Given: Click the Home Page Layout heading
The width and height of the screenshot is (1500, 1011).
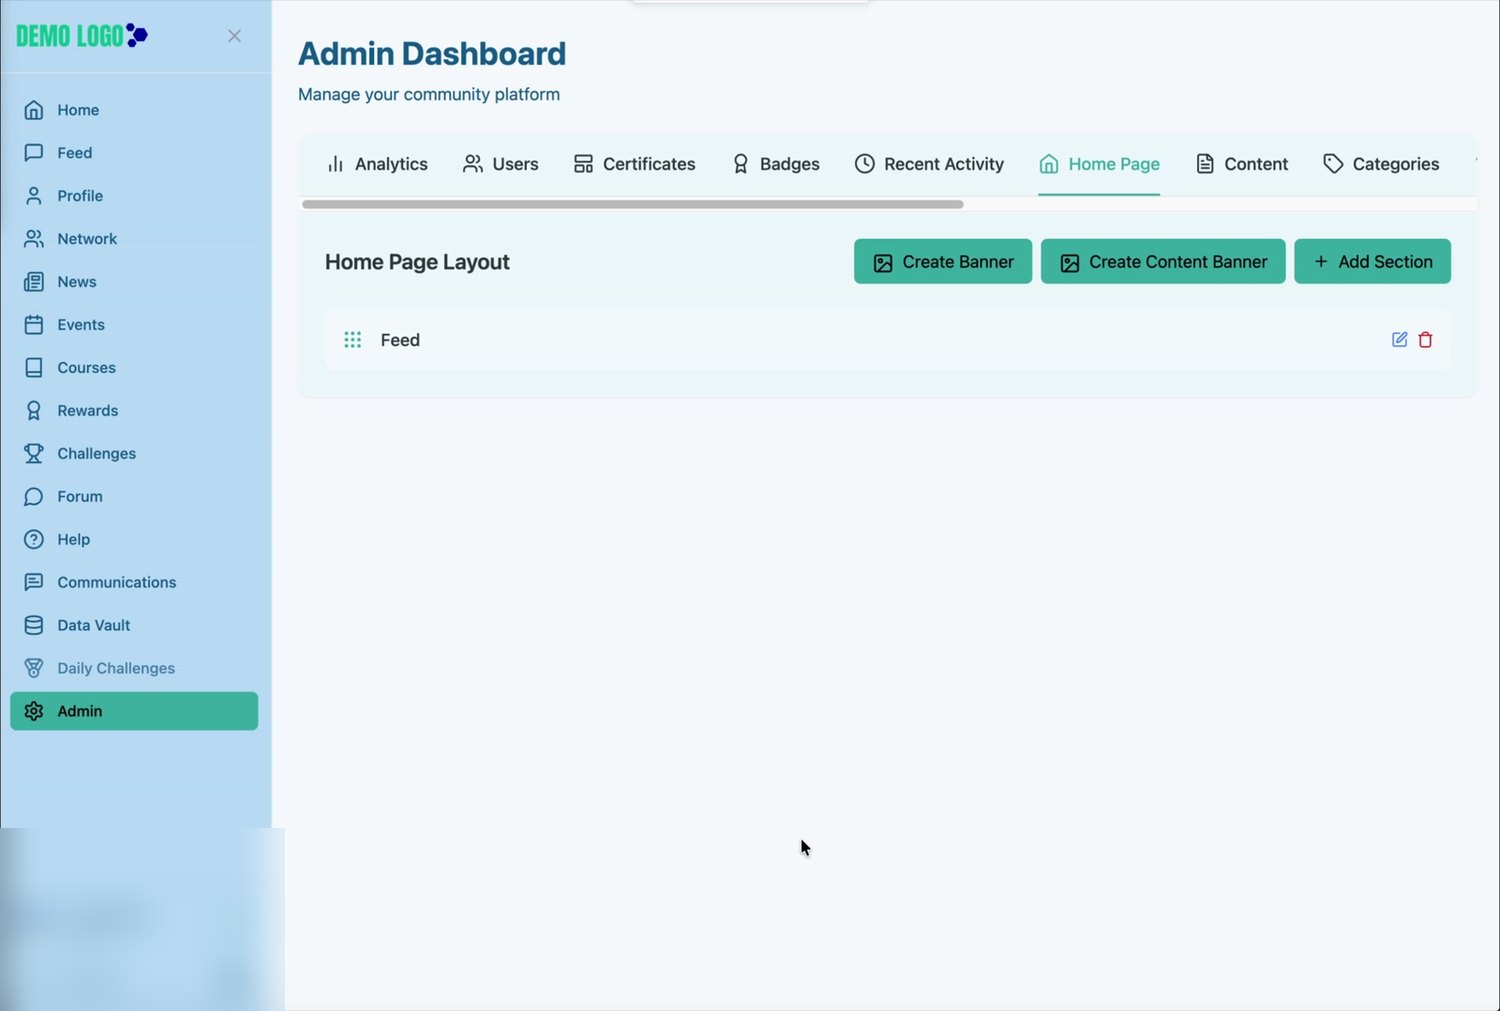Looking at the screenshot, I should point(417,262).
